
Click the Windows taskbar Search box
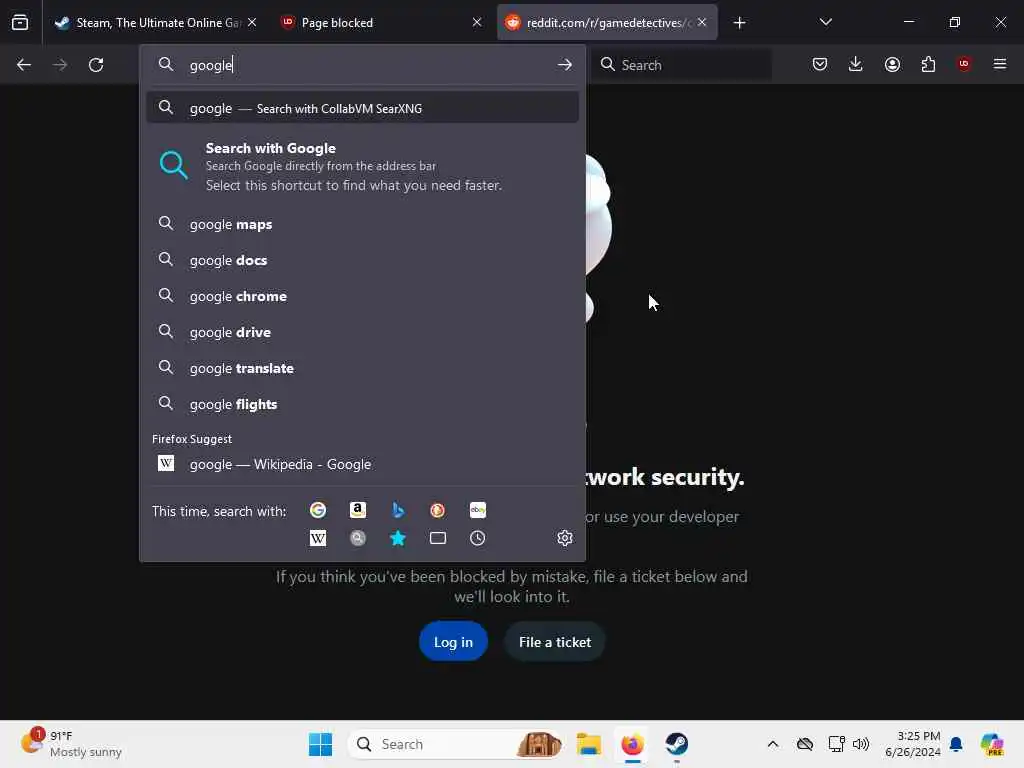tap(456, 744)
